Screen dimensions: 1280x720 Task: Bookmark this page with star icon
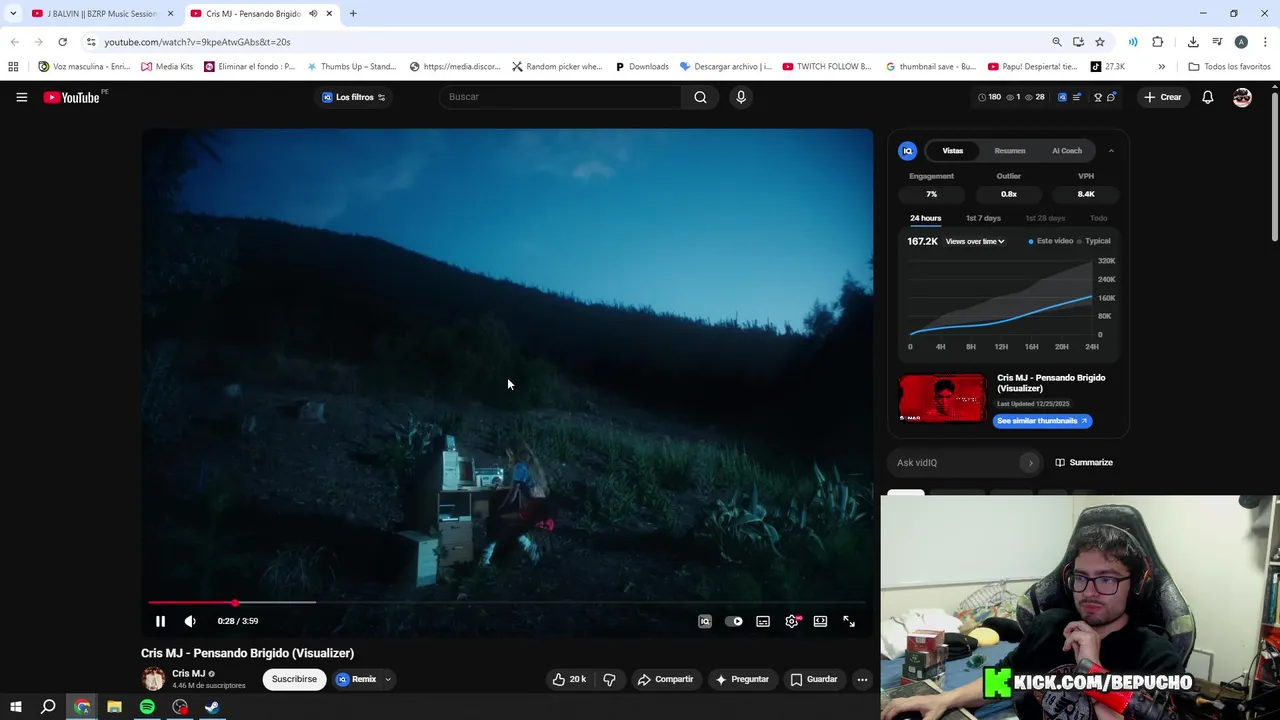pos(1100,42)
